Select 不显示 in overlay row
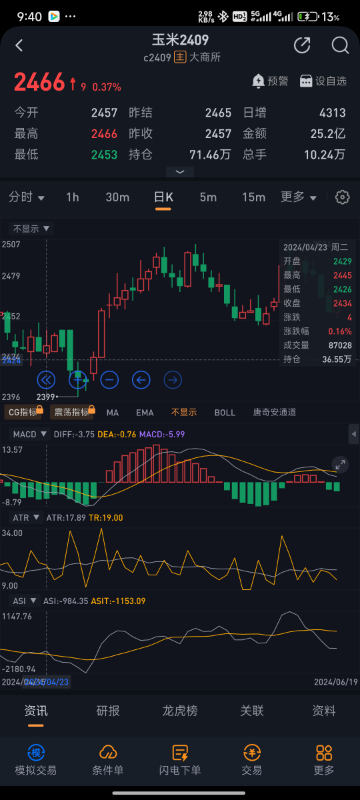The width and height of the screenshot is (360, 800). [184, 412]
